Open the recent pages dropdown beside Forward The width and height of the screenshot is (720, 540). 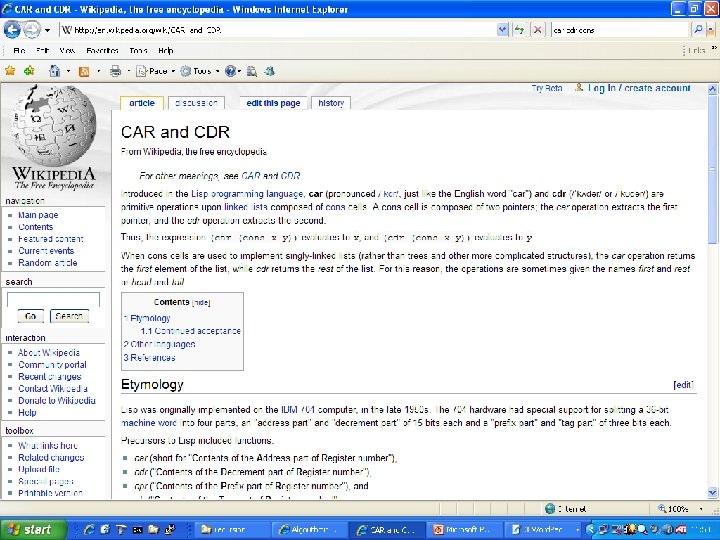47,31
